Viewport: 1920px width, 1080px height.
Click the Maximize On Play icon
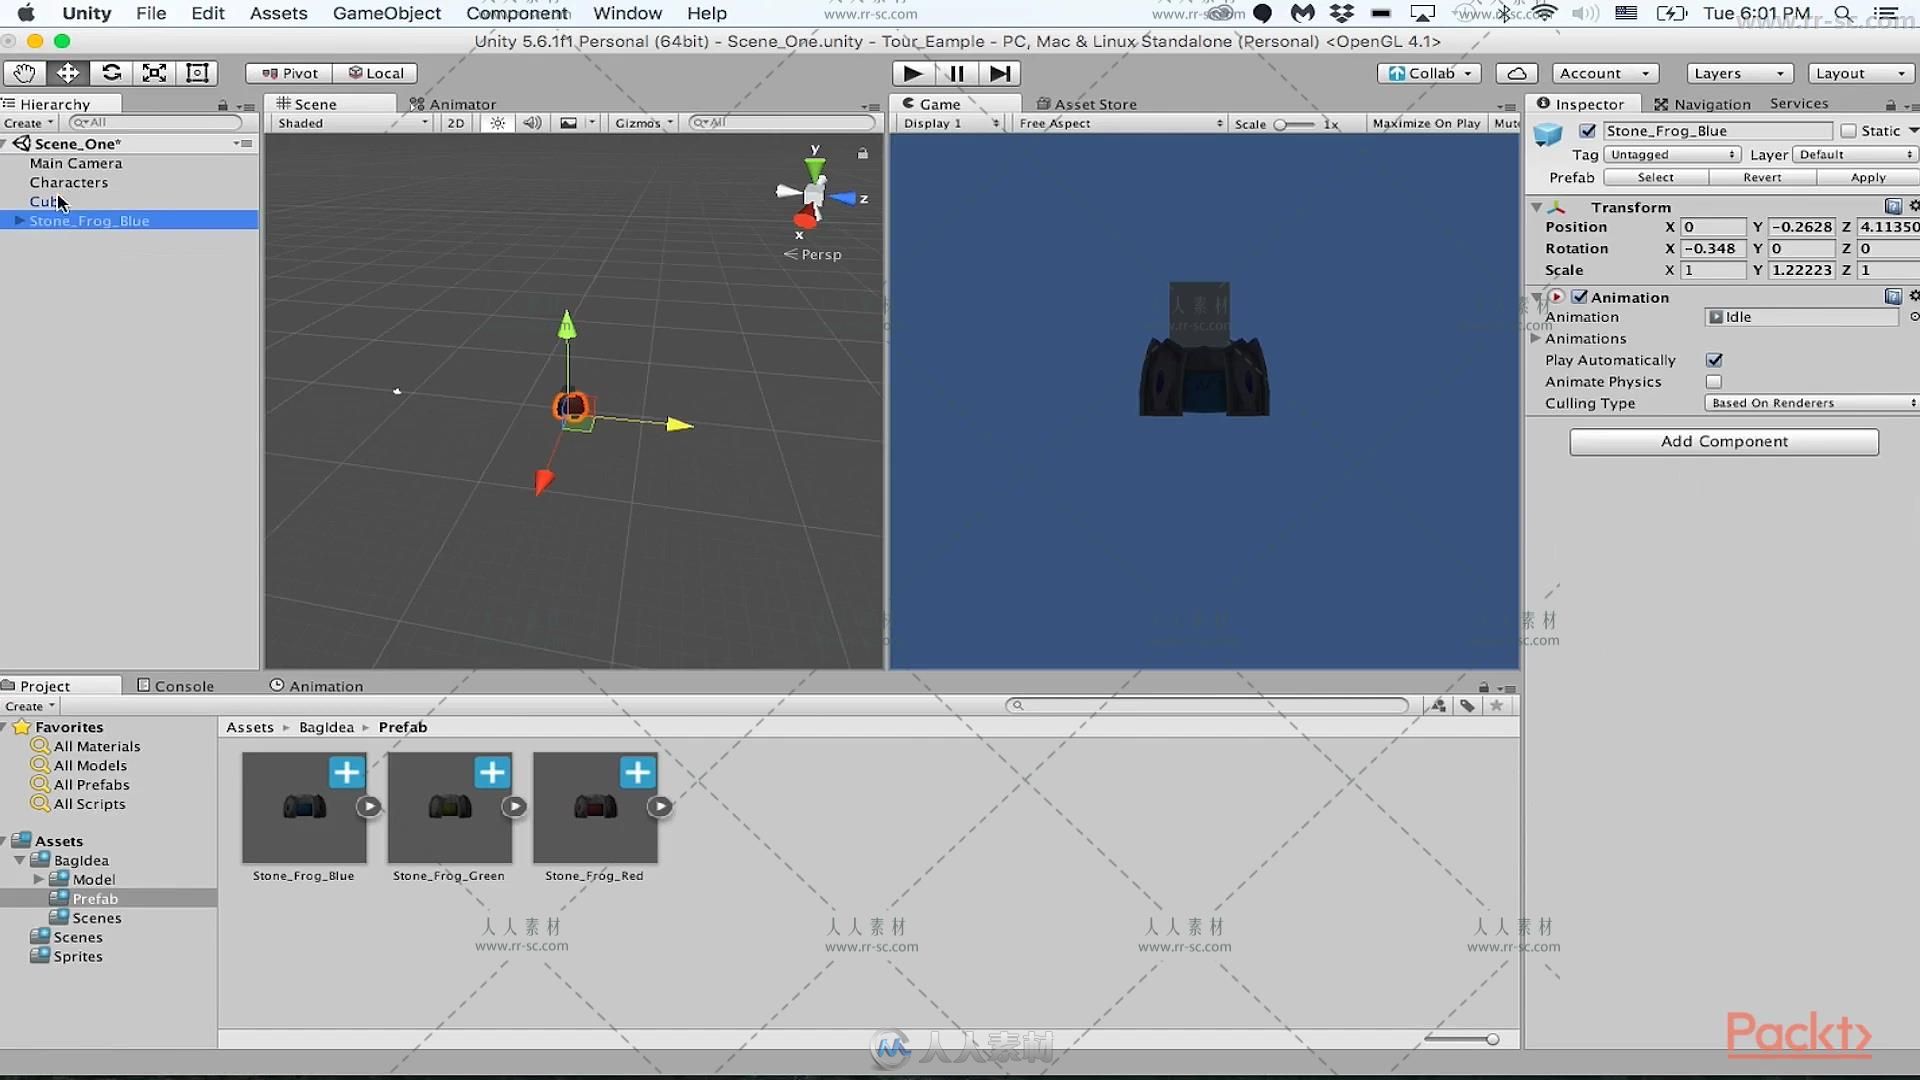tap(1423, 123)
